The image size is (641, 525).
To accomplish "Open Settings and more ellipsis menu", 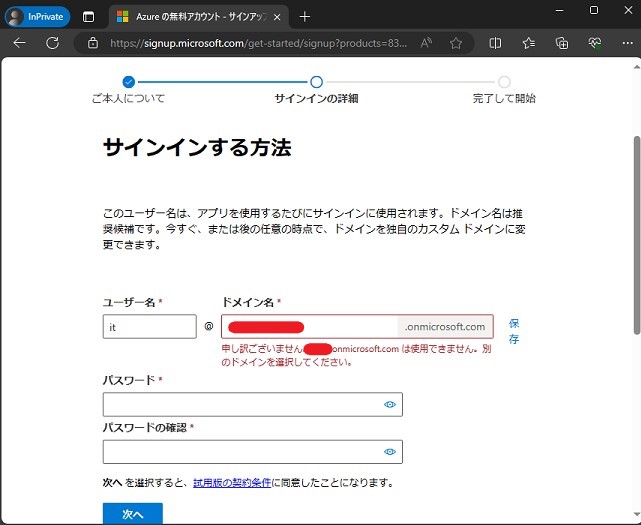I will 628,43.
